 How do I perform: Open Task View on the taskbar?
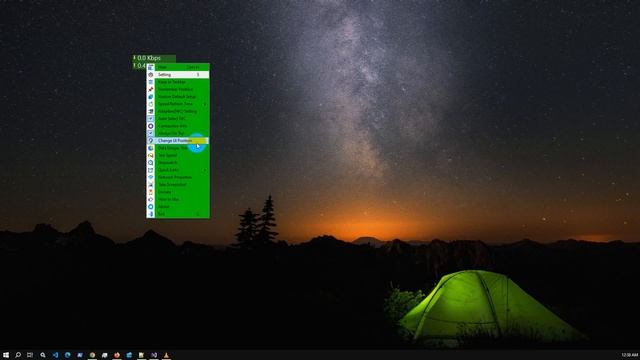tap(30, 355)
